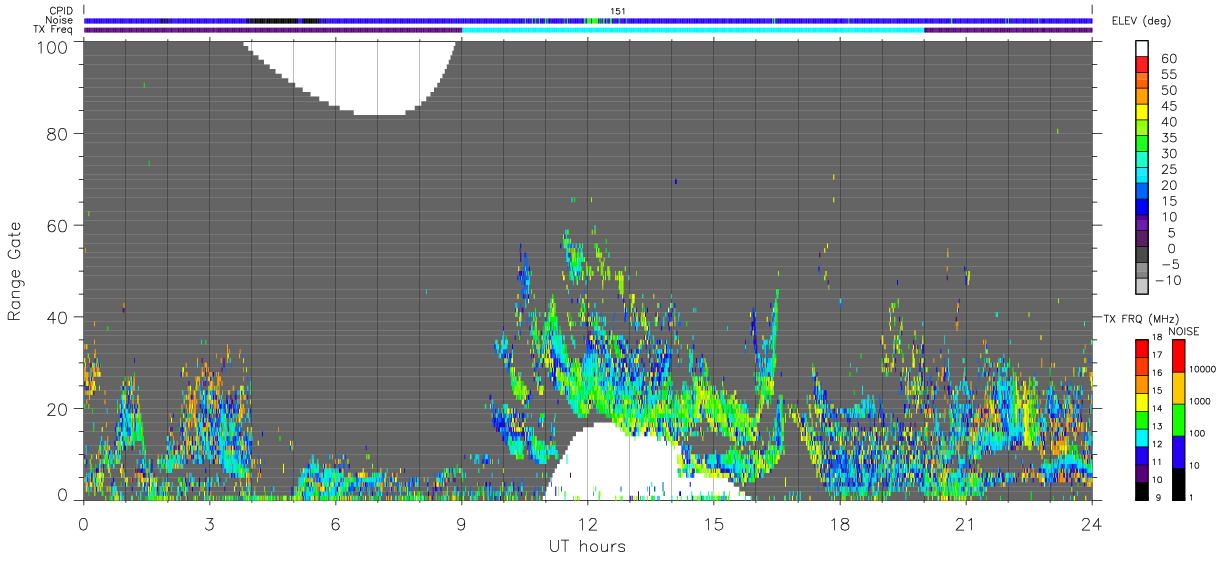Click the green segment of the NOISE colorbar
This screenshot has height=567, width=1228.
coord(1178,419)
